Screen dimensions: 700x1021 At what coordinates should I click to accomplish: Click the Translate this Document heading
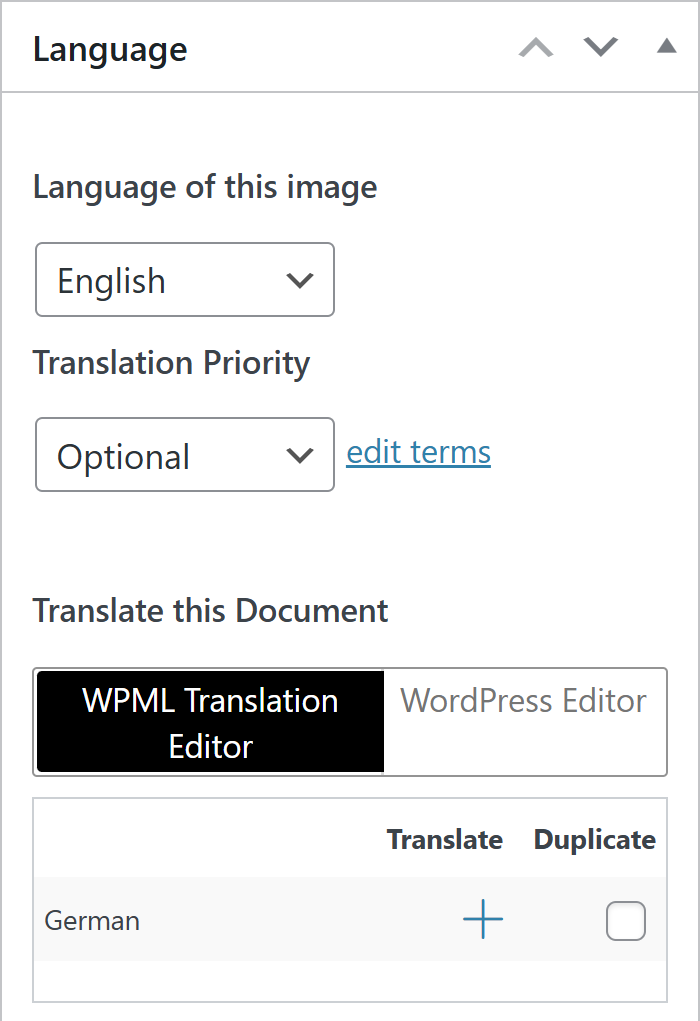pyautogui.click(x=210, y=611)
